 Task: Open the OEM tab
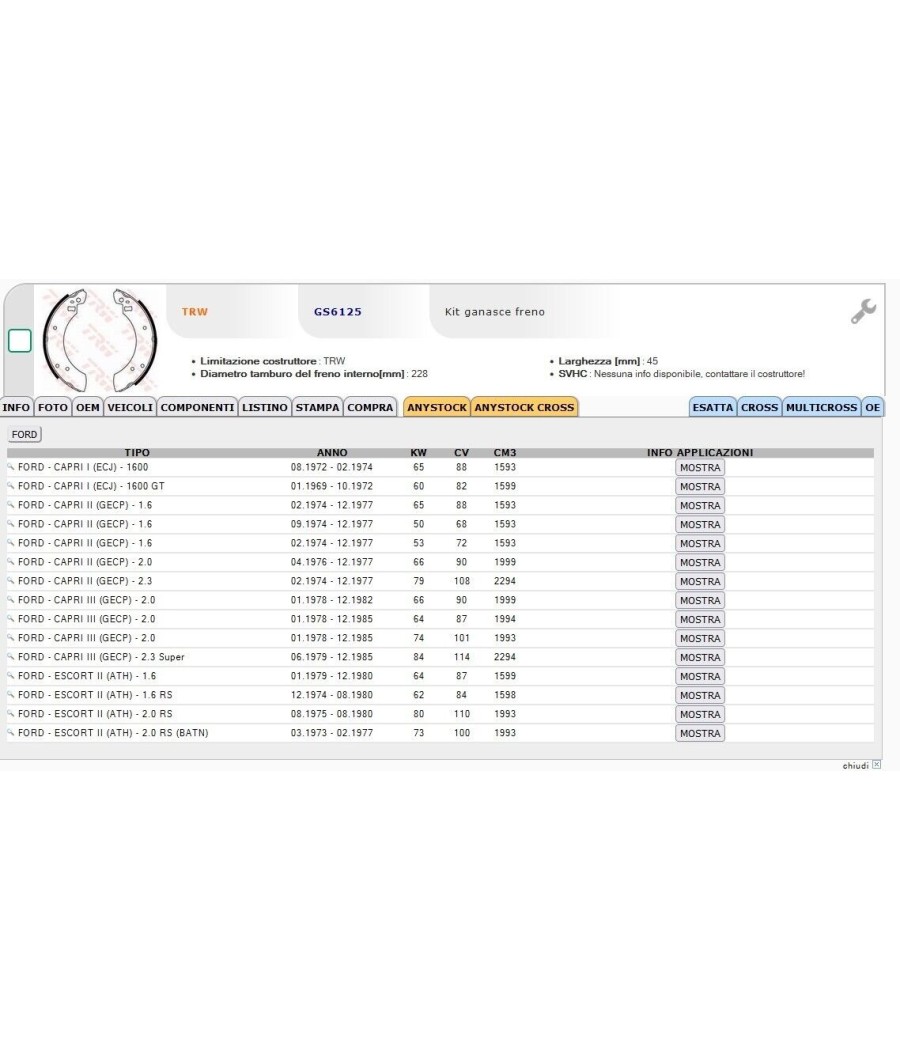(x=88, y=407)
